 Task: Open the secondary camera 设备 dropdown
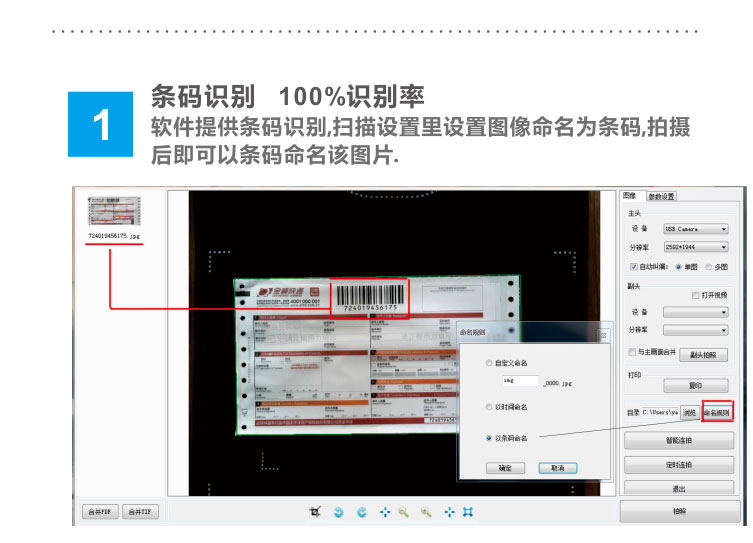(696, 313)
